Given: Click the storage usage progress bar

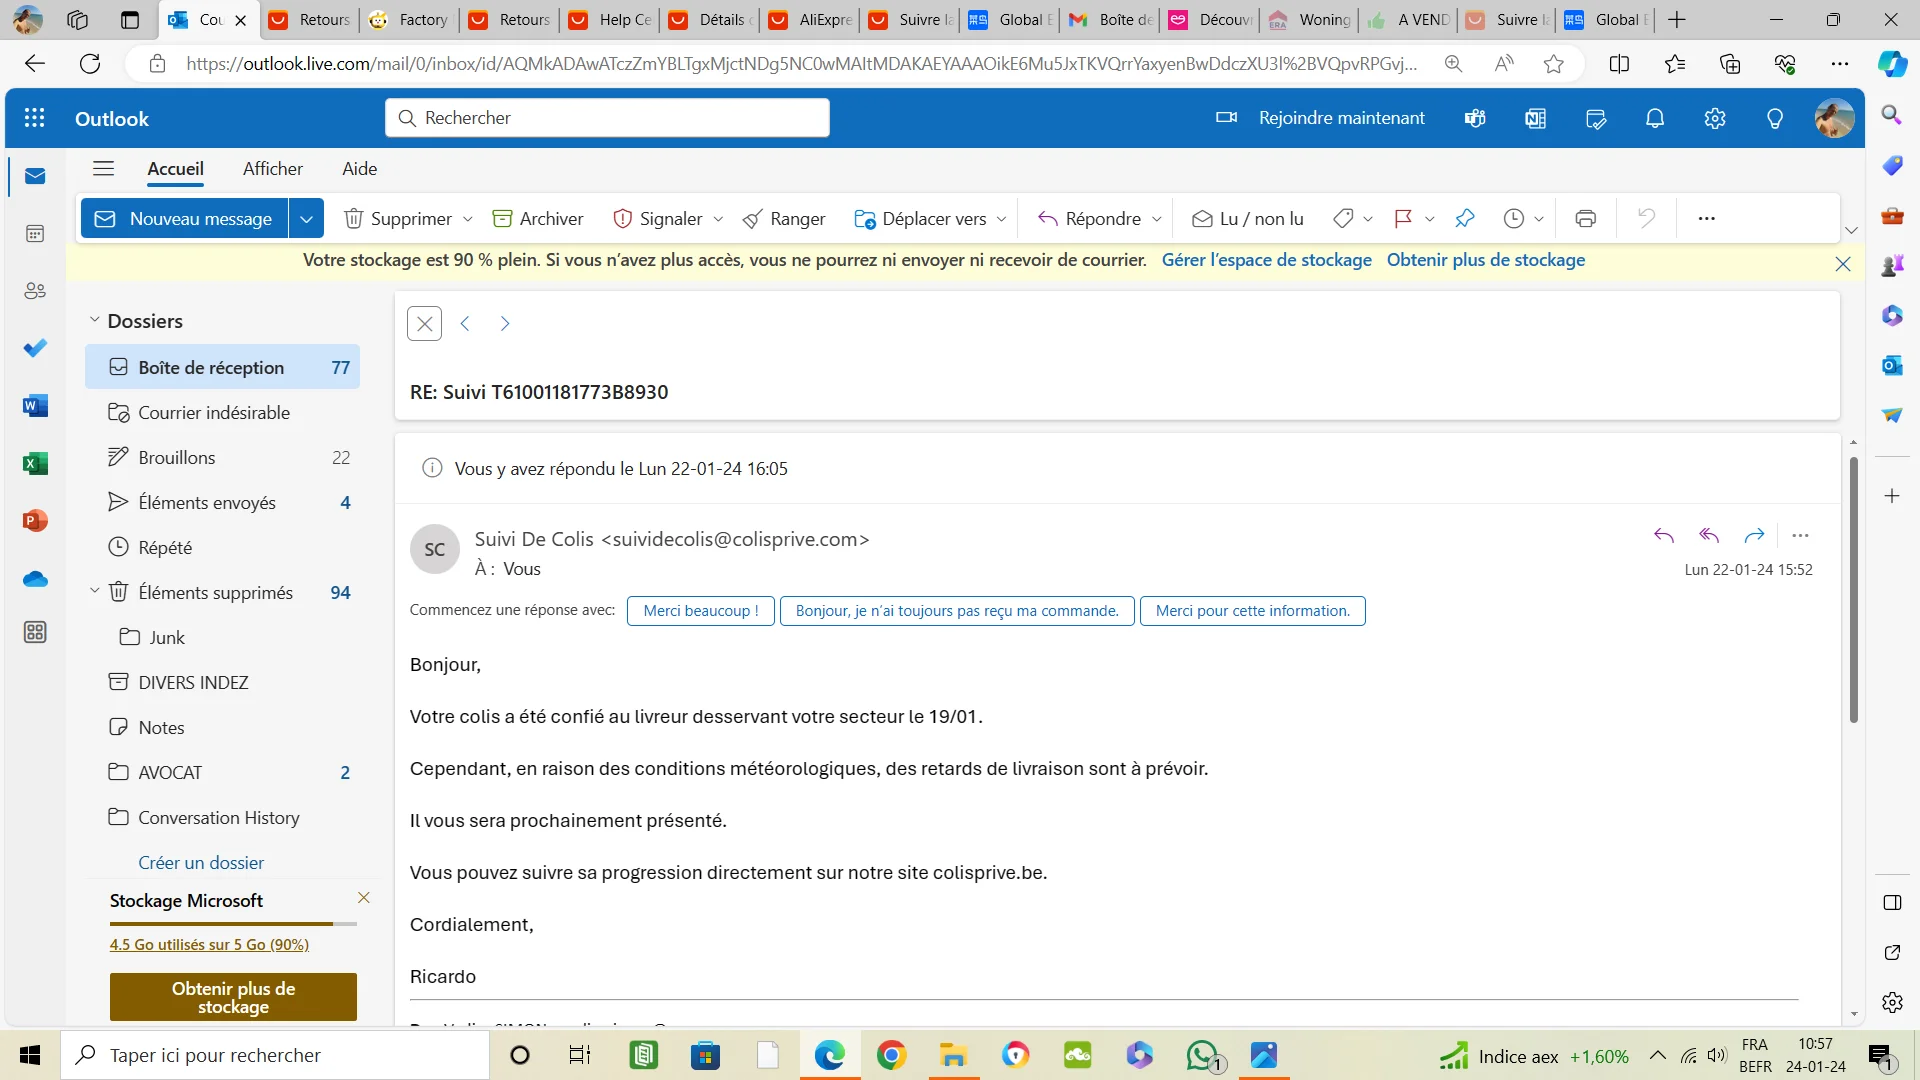Looking at the screenshot, I should click(x=233, y=924).
